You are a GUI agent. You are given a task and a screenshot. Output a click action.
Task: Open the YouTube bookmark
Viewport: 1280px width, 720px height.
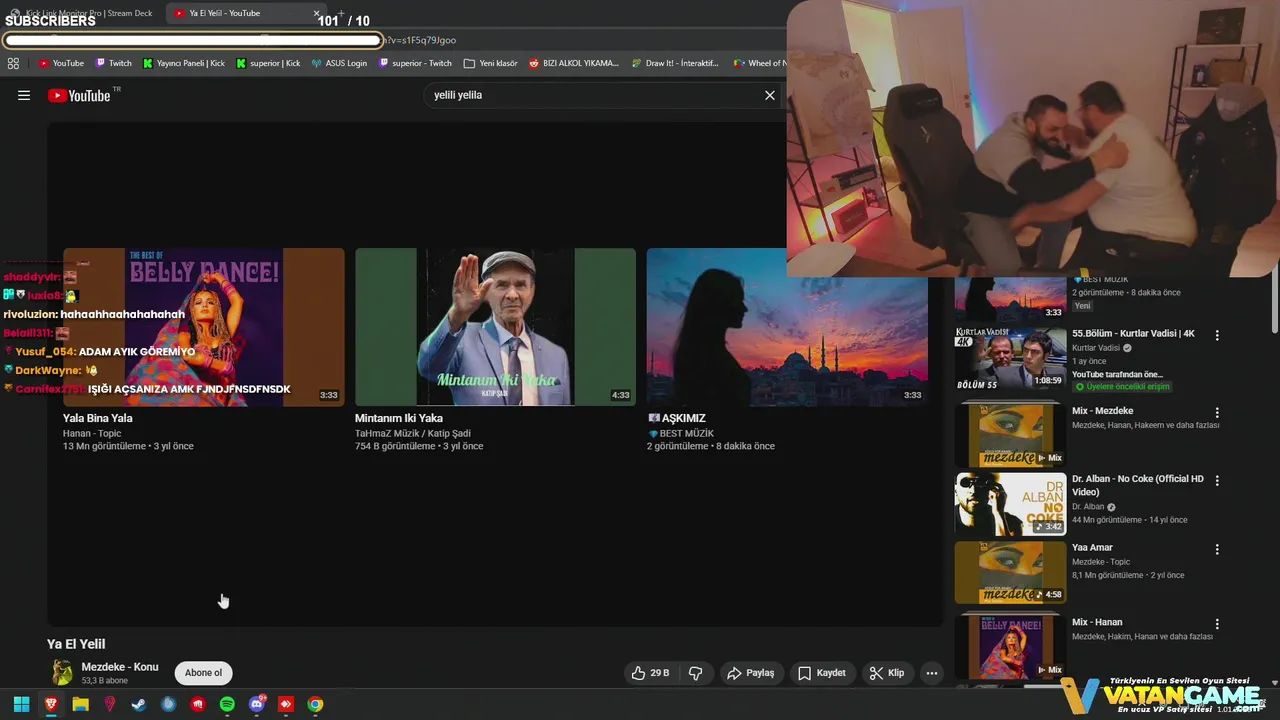61,63
